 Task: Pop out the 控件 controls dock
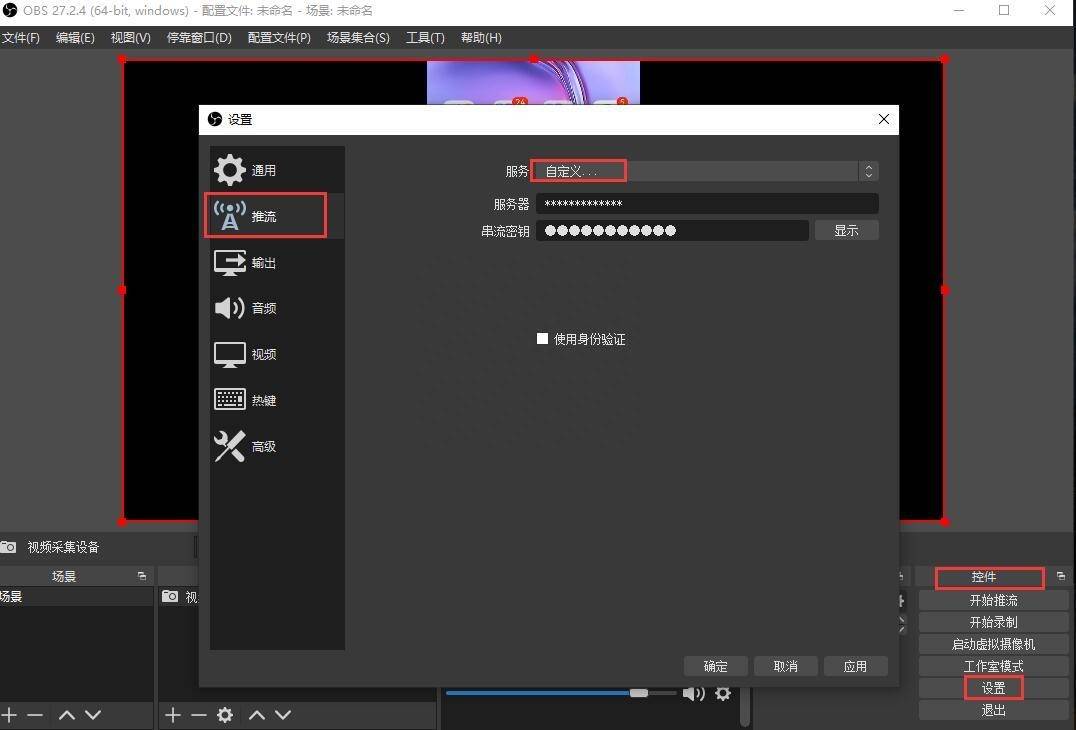[x=1061, y=576]
